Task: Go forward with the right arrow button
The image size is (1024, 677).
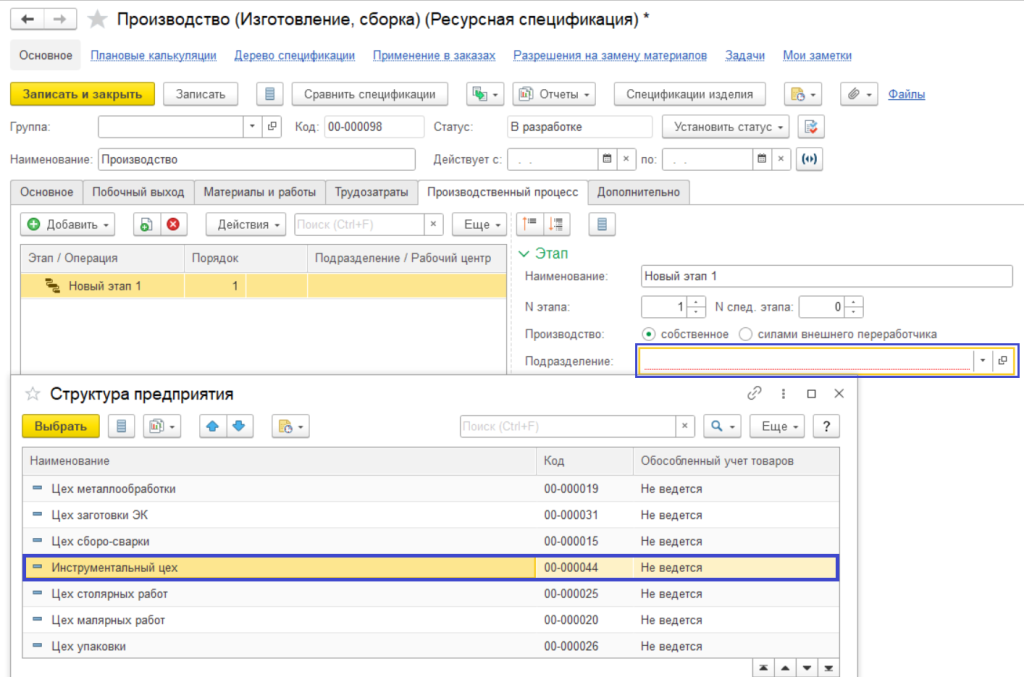Action: tap(59, 19)
